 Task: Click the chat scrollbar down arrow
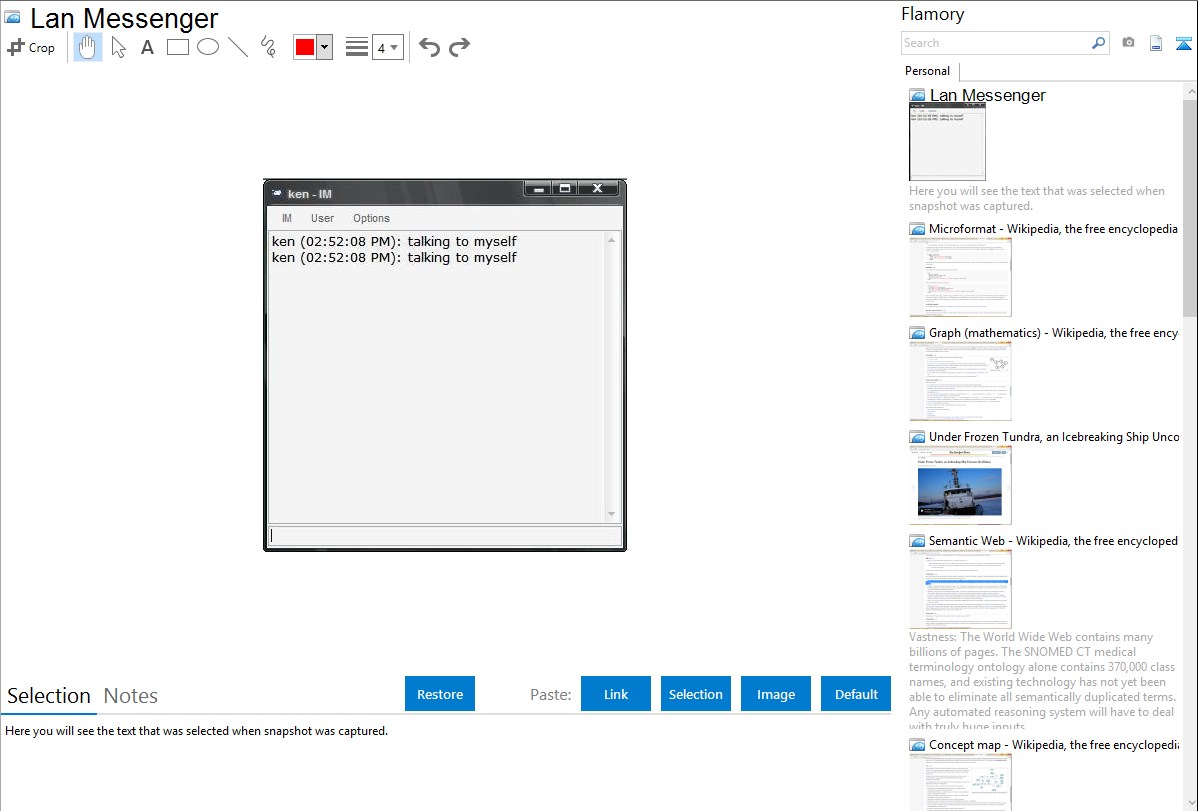pos(611,514)
